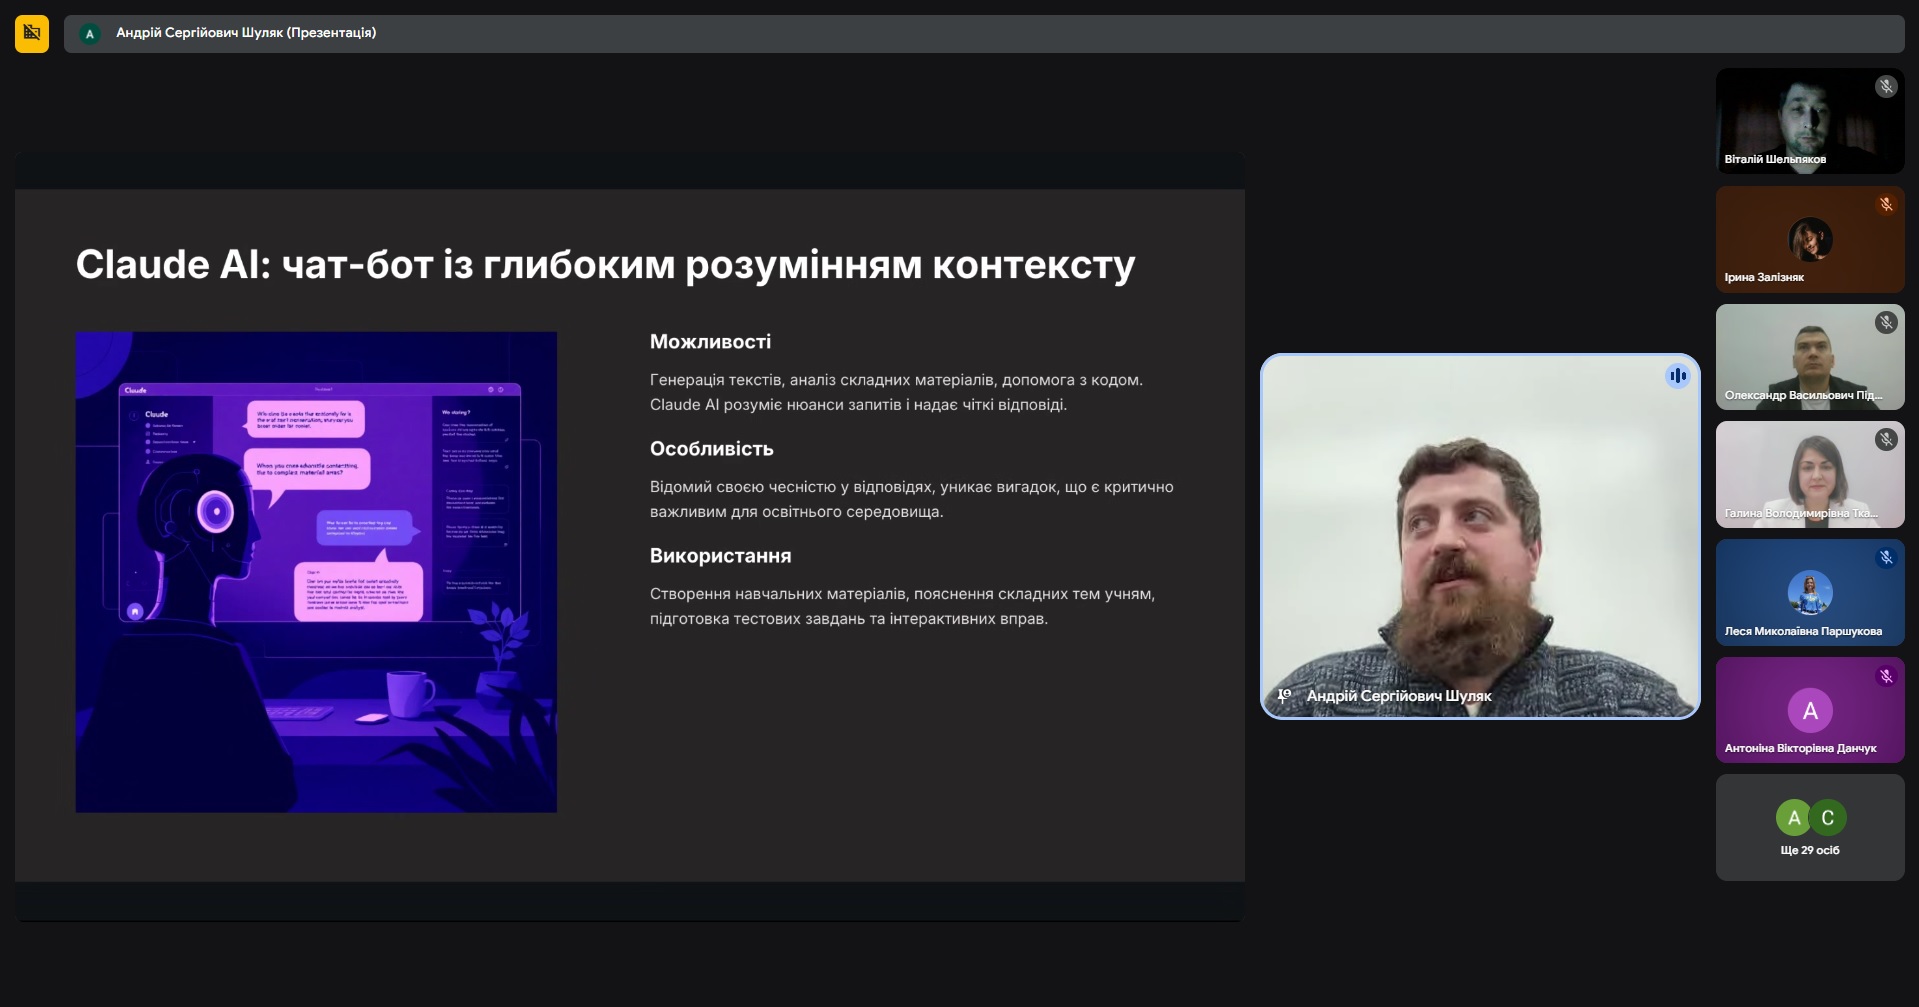The width and height of the screenshot is (1919, 1007).
Task: Click muted mic icon on Галина Володимирівна's tile
Action: point(1886,440)
